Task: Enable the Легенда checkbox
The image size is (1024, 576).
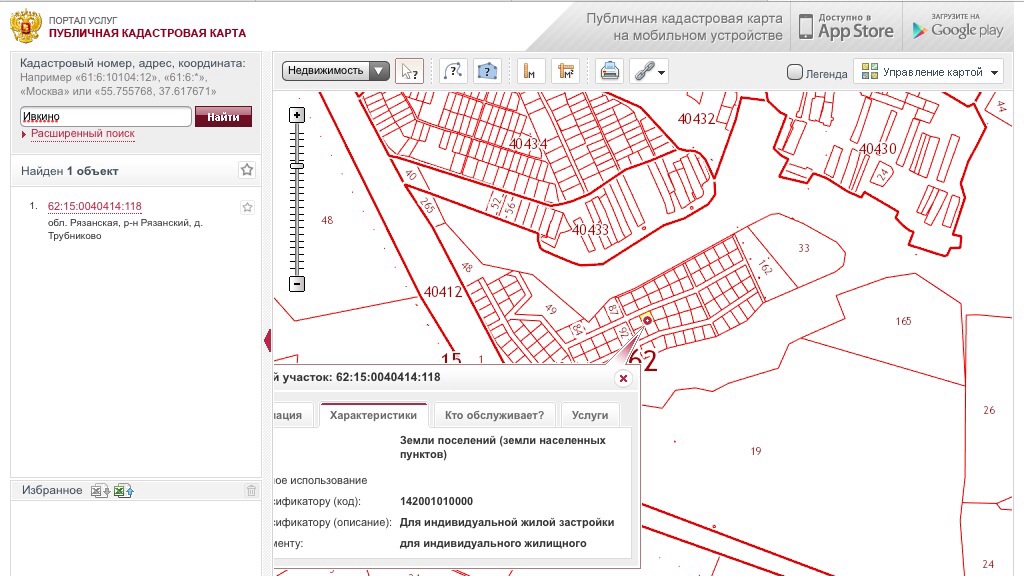Action: pos(795,72)
